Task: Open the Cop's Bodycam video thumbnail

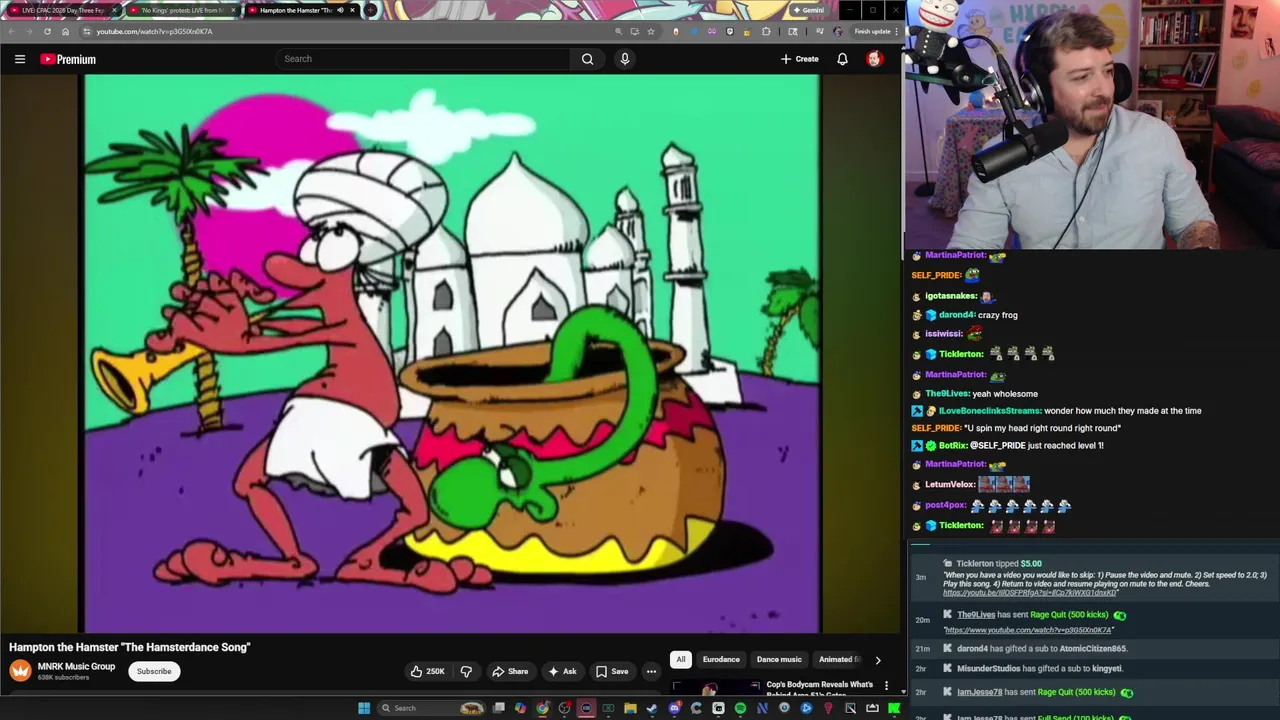Action: pyautogui.click(x=715, y=688)
